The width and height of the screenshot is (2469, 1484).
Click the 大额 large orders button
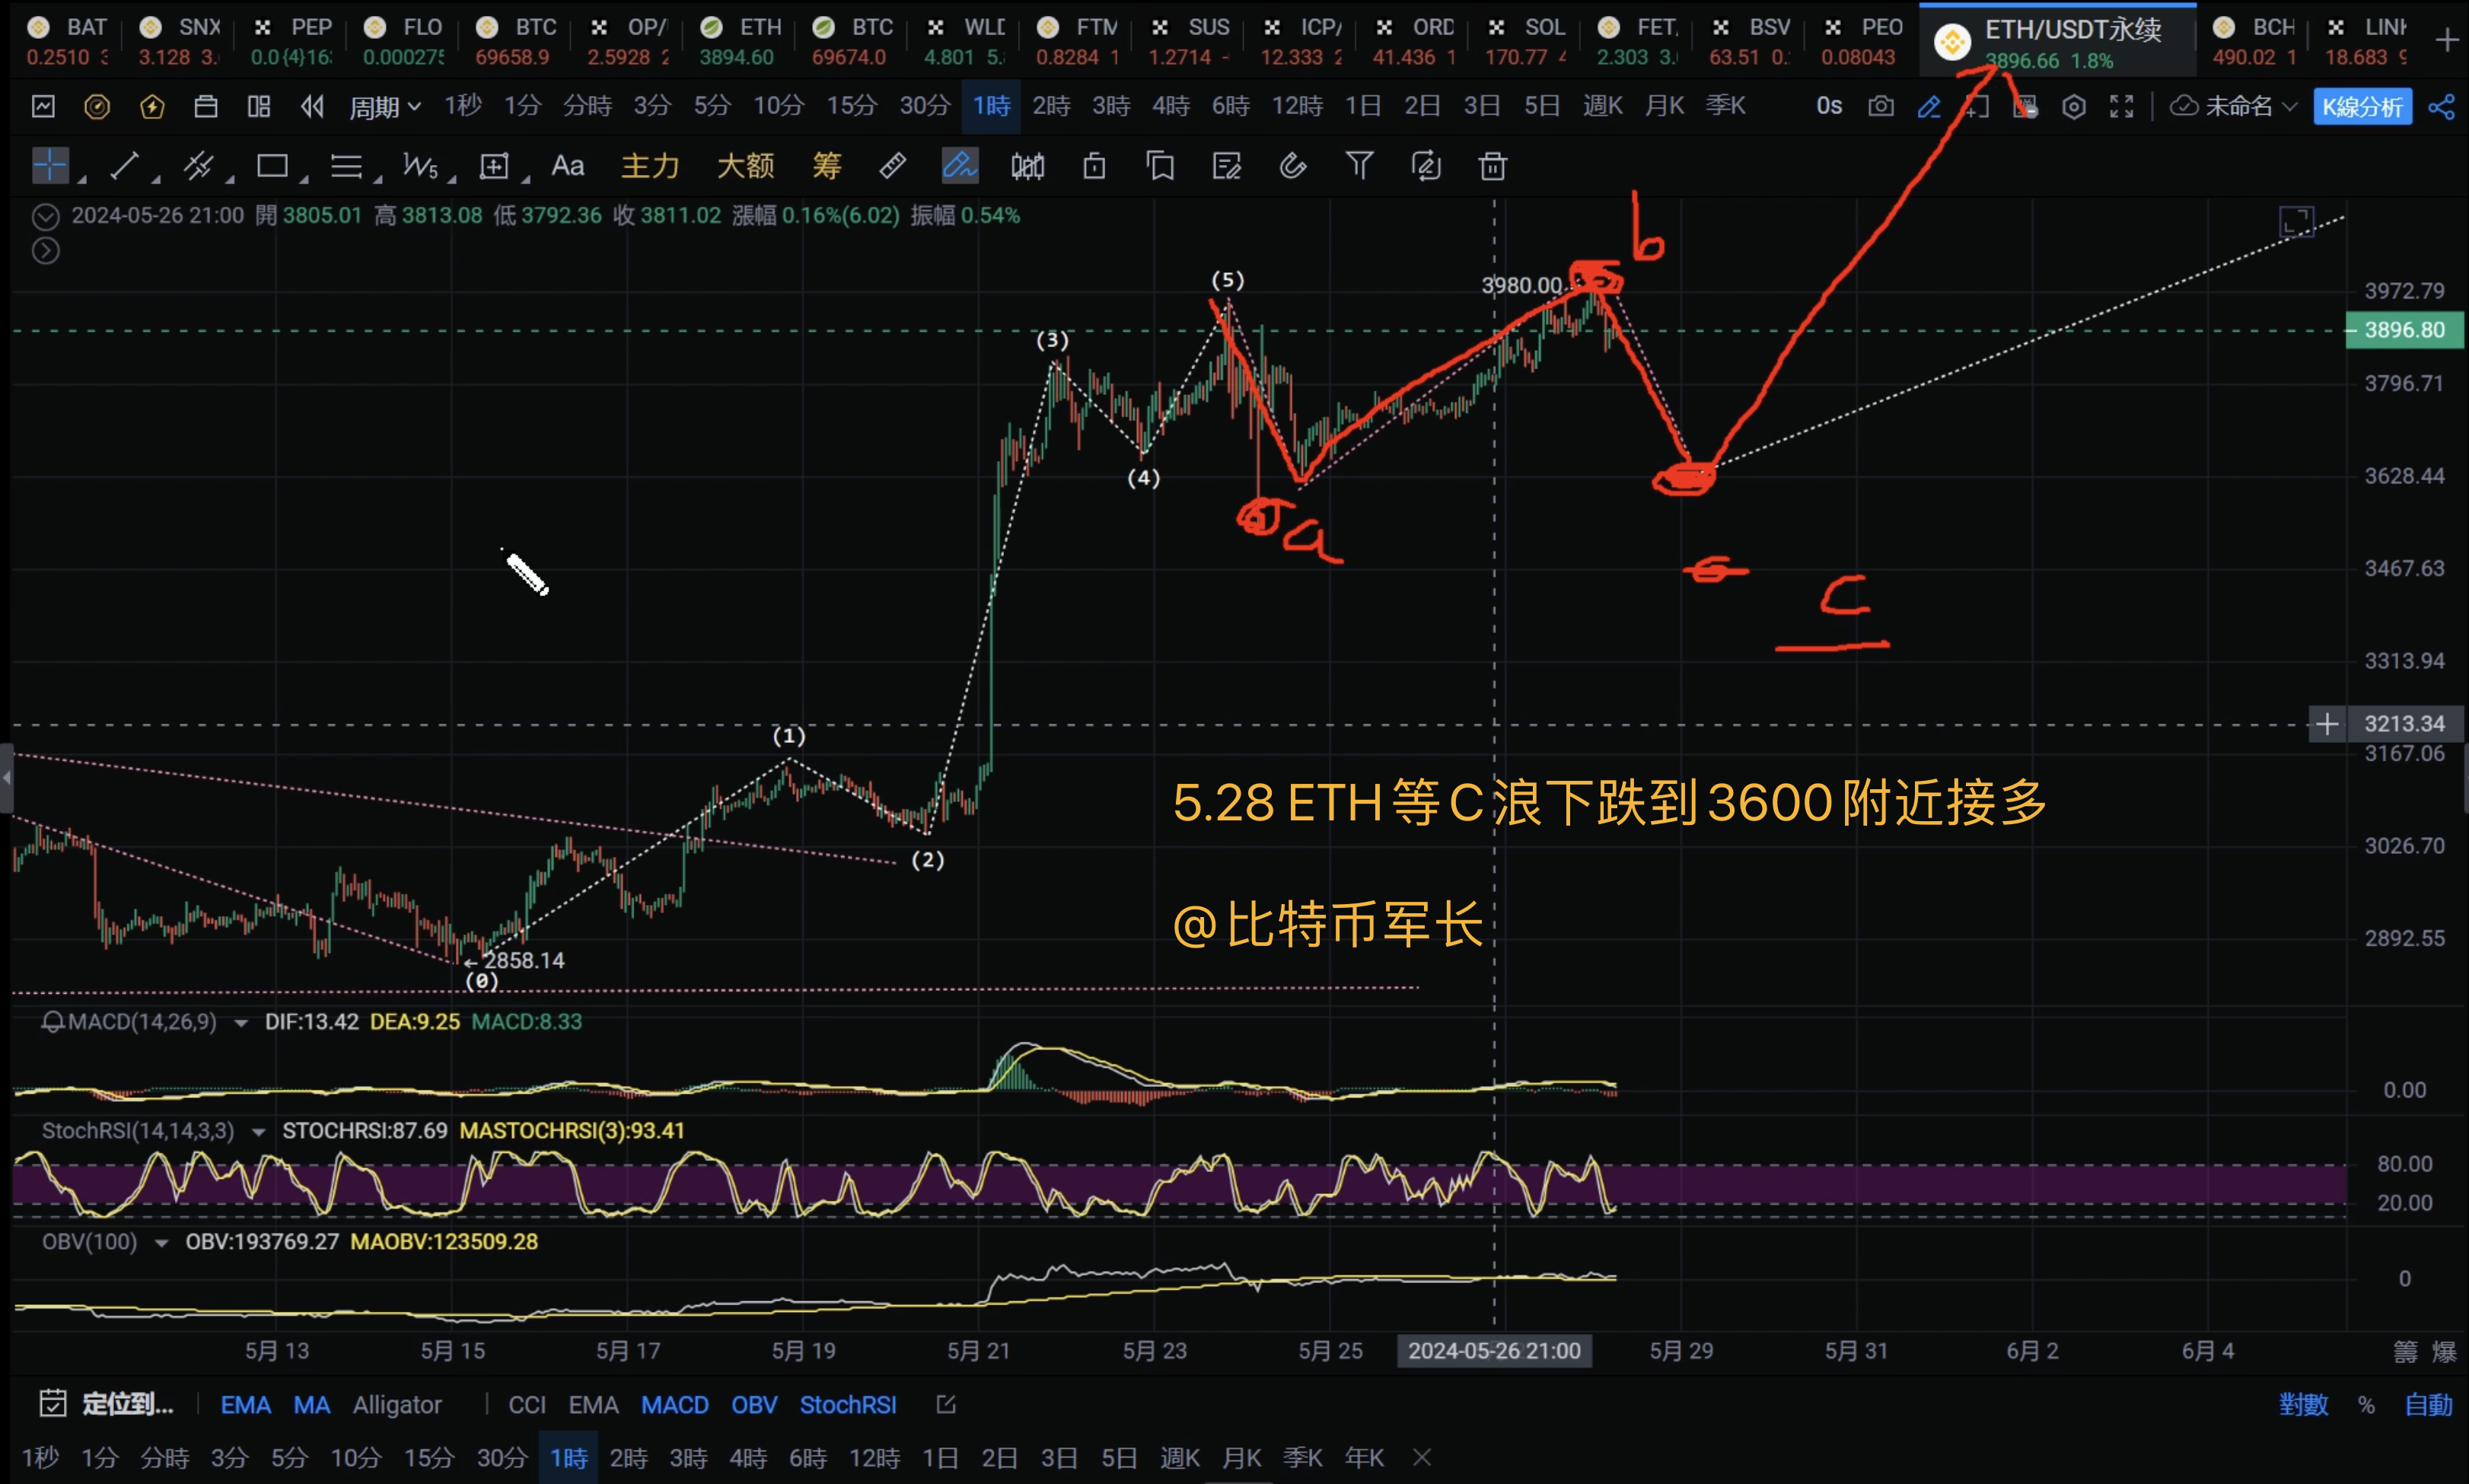click(x=745, y=166)
